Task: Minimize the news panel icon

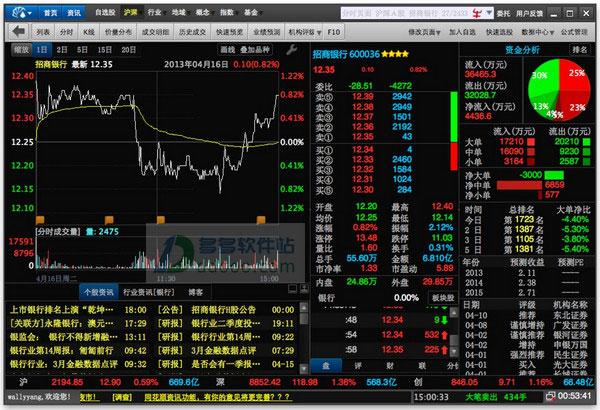Action: tap(292, 289)
